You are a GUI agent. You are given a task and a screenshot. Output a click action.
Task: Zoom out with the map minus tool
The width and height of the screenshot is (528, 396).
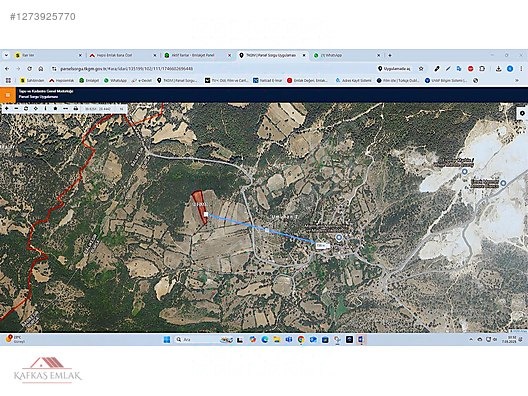point(16,108)
